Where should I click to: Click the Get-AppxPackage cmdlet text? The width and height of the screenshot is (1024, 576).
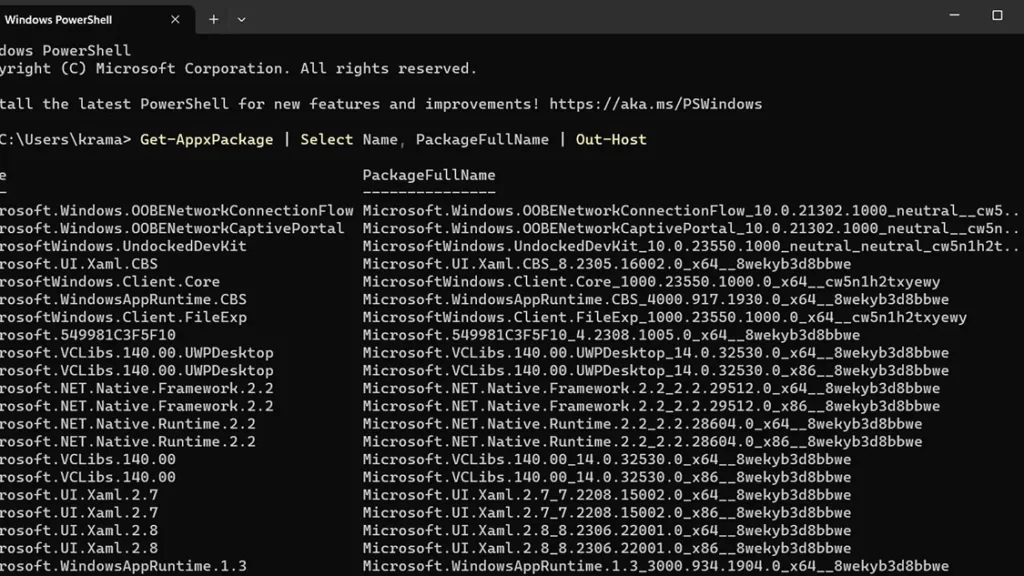tap(206, 140)
